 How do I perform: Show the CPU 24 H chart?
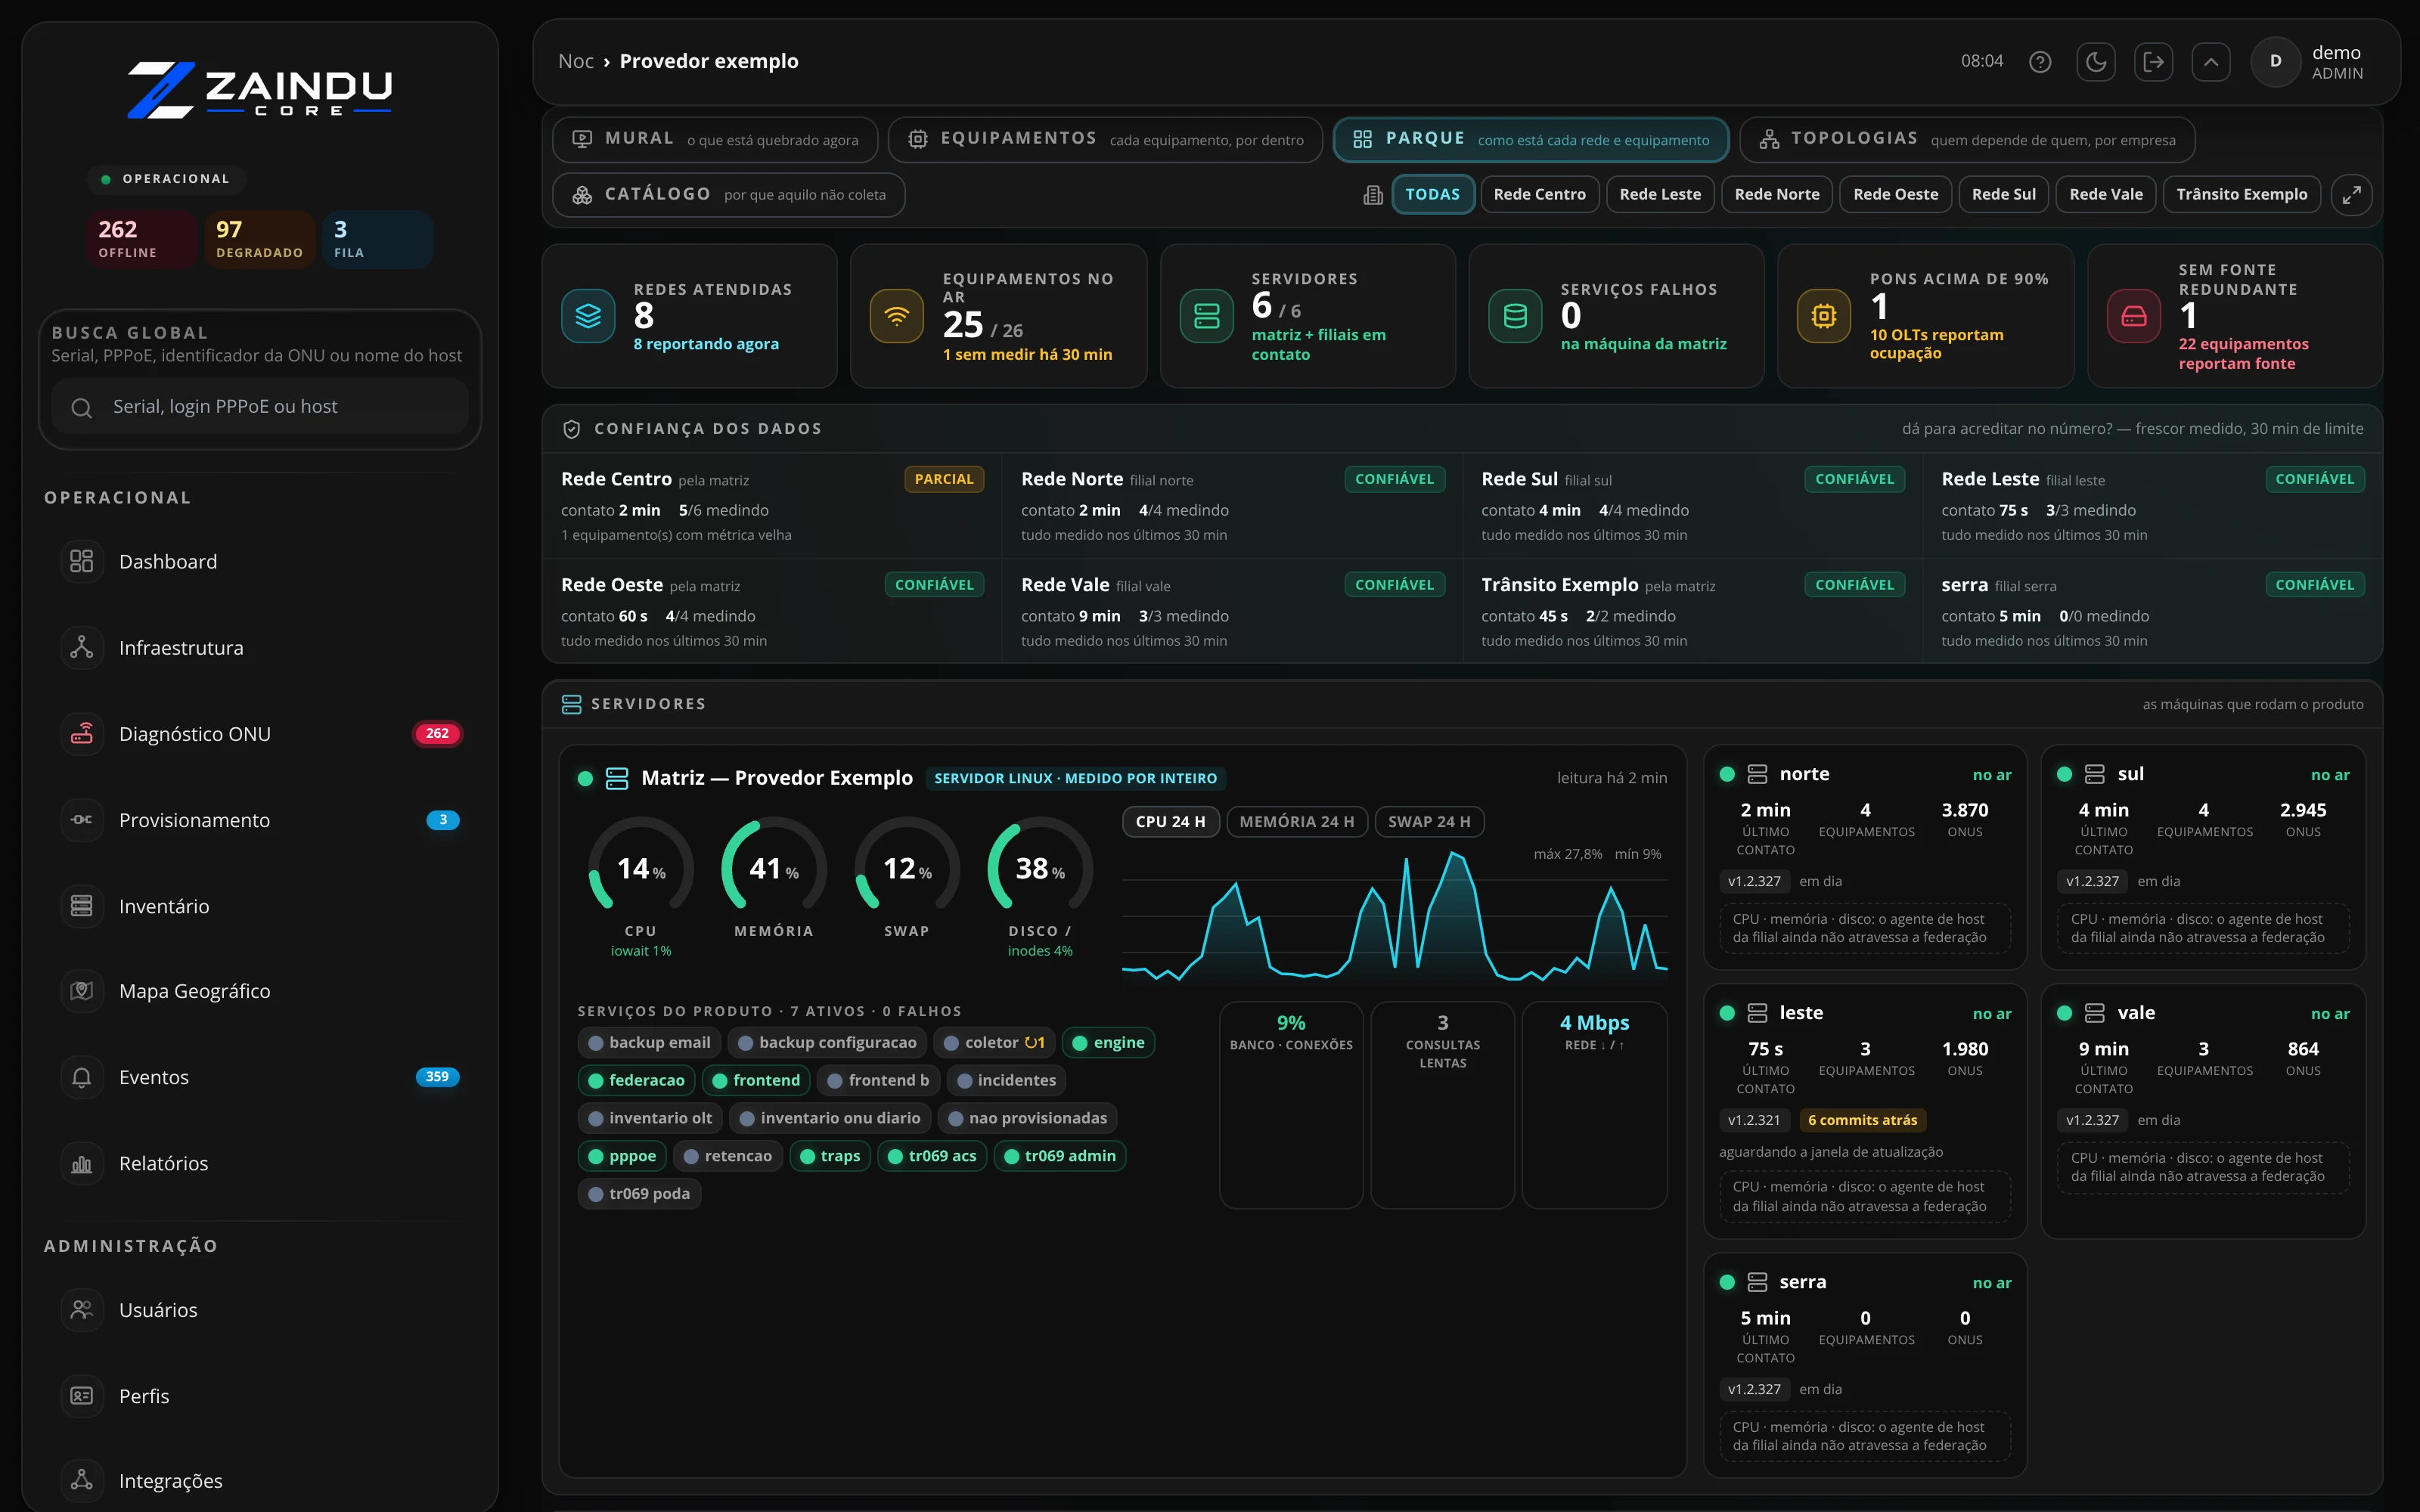click(1170, 821)
